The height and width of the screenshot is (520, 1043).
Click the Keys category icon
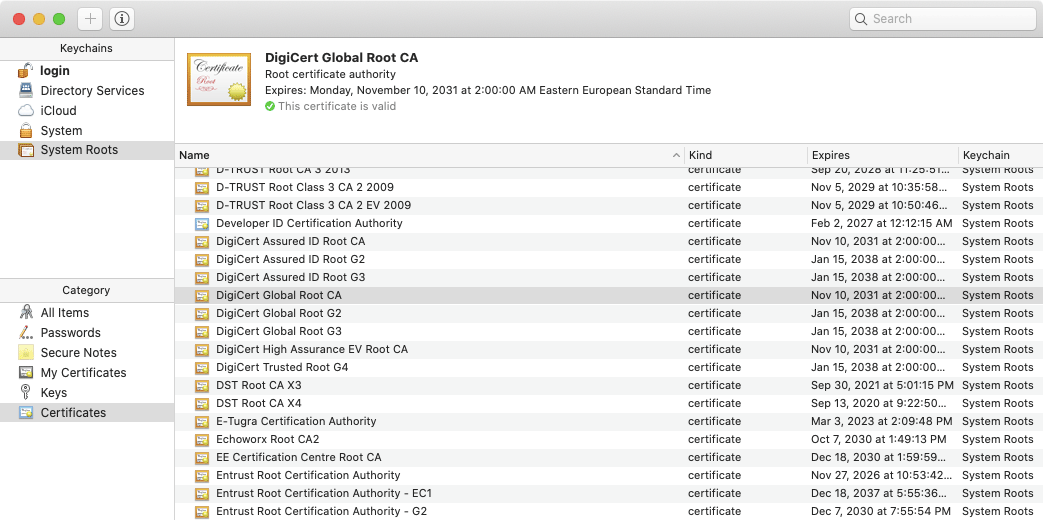point(26,393)
